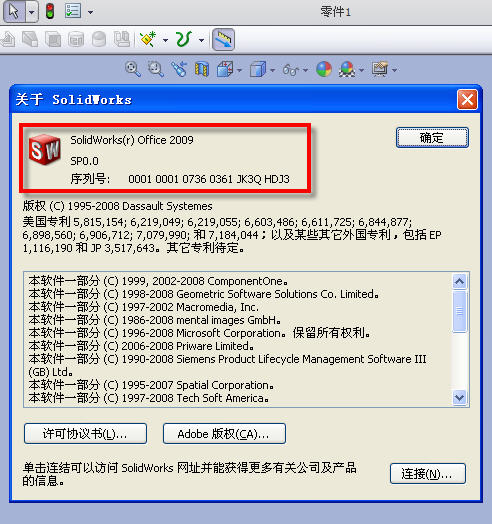Expand the cursor selection dropdown arrow
This screenshot has width=492, height=524.
pos(32,12)
